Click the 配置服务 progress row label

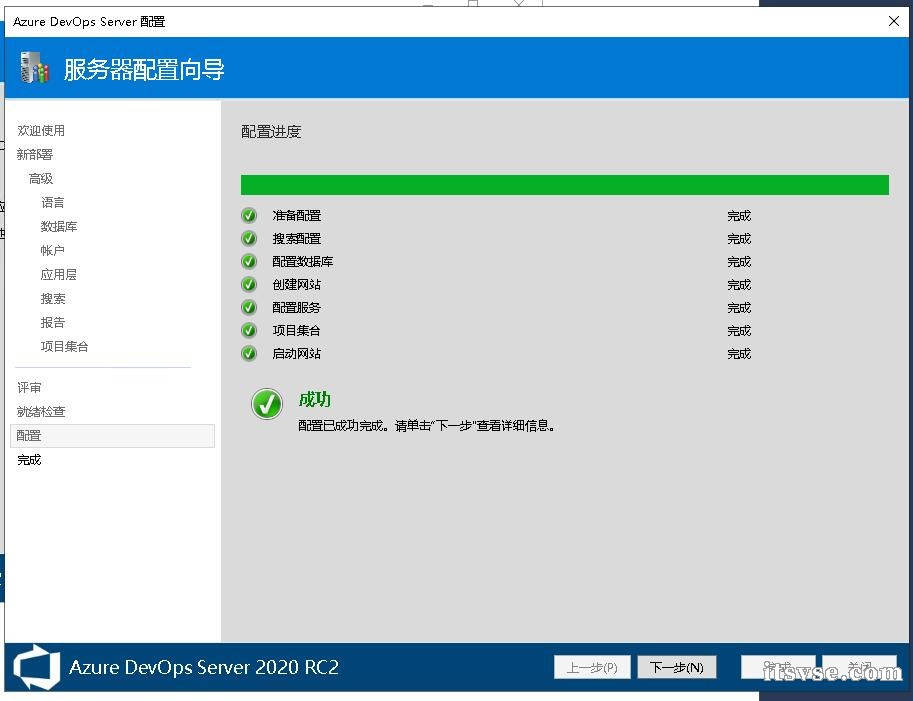[x=297, y=307]
